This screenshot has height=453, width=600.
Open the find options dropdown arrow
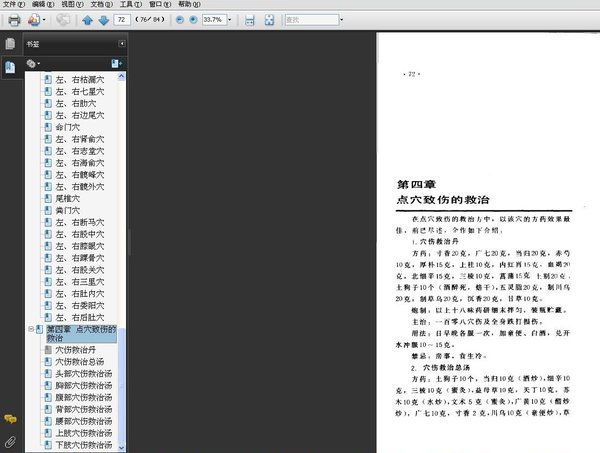tap(342, 20)
